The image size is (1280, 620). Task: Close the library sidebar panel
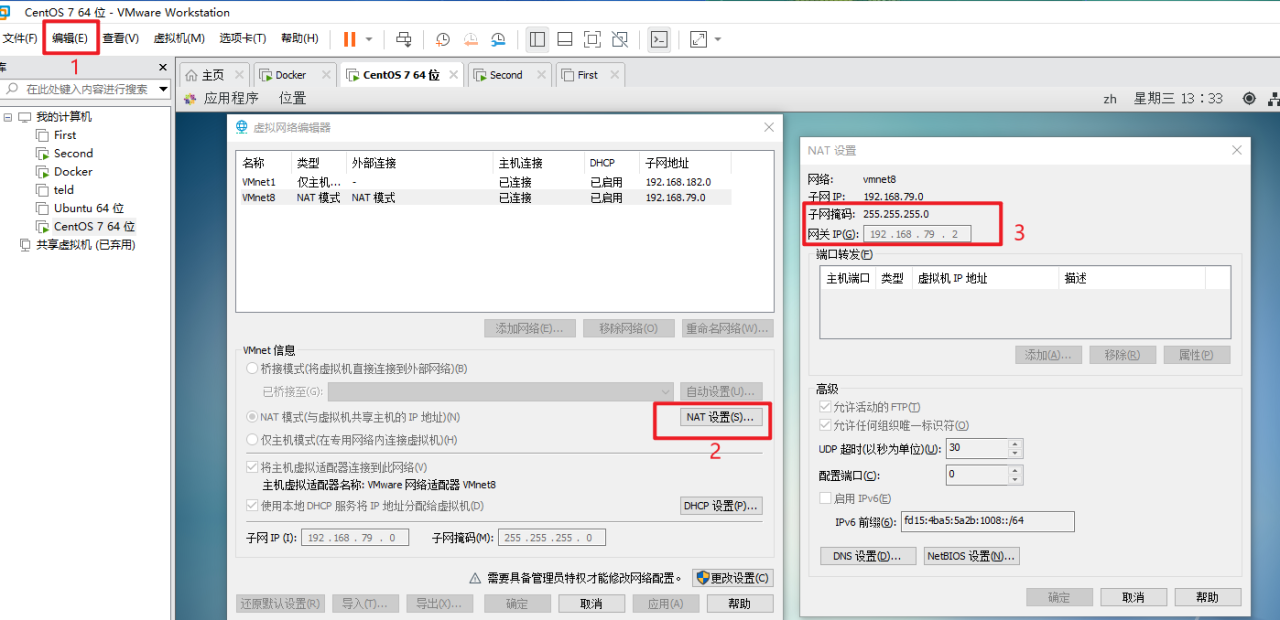163,67
